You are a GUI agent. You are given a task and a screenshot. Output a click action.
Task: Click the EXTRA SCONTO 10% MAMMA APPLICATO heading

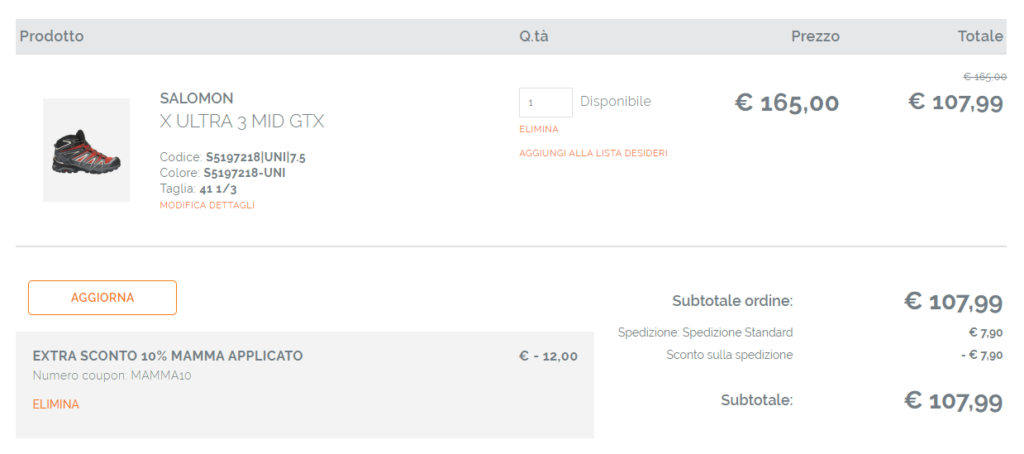tap(168, 356)
